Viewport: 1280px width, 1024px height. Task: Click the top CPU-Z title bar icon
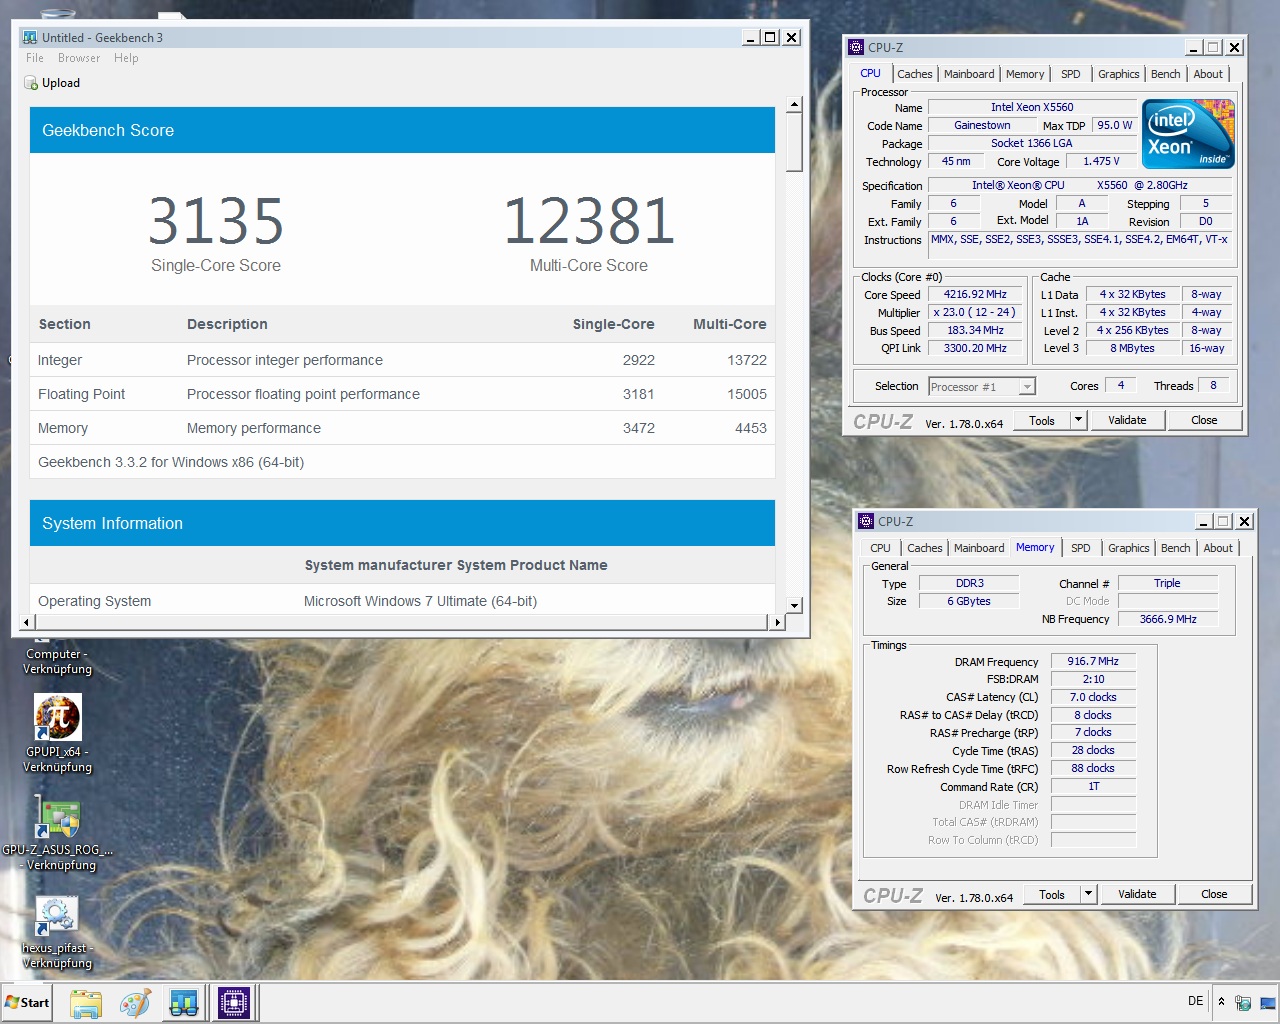[x=855, y=47]
